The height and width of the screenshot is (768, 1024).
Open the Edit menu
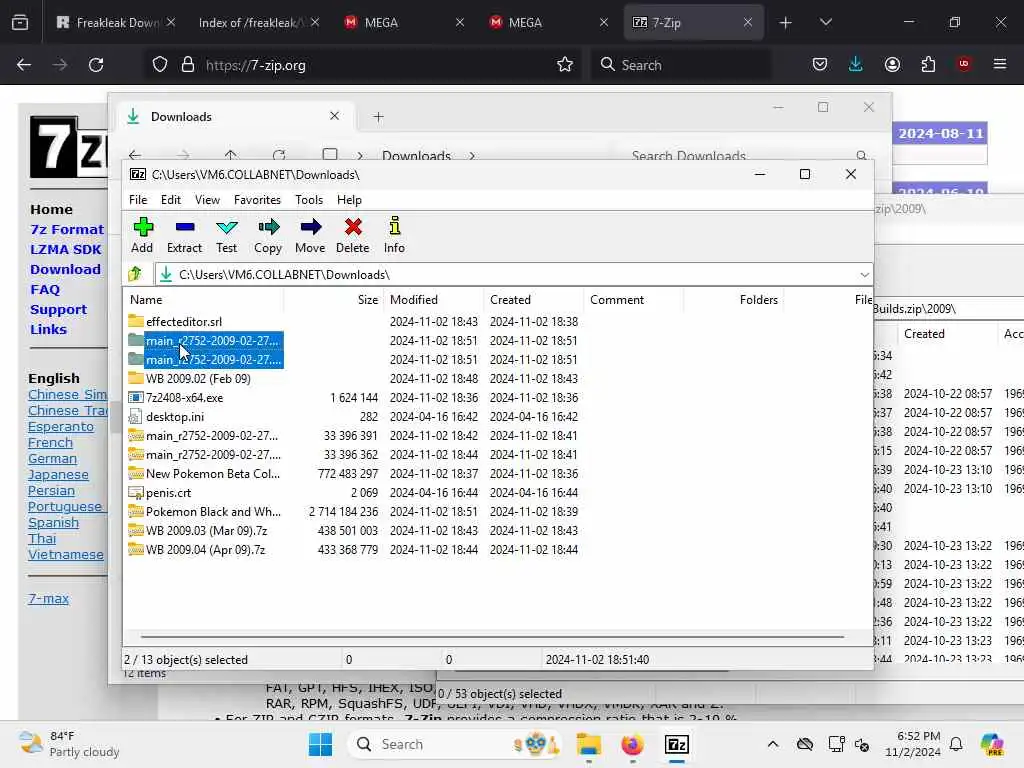click(x=170, y=200)
